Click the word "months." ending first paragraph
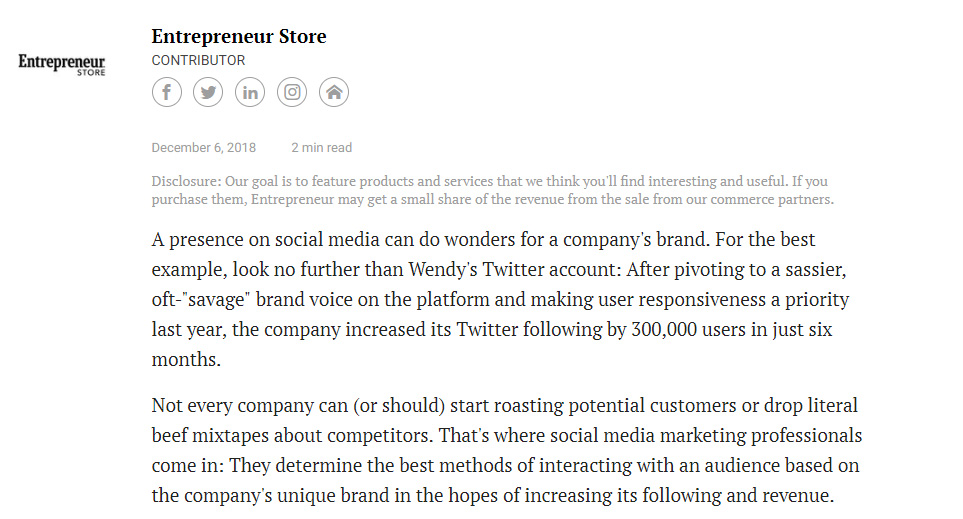 (x=186, y=360)
